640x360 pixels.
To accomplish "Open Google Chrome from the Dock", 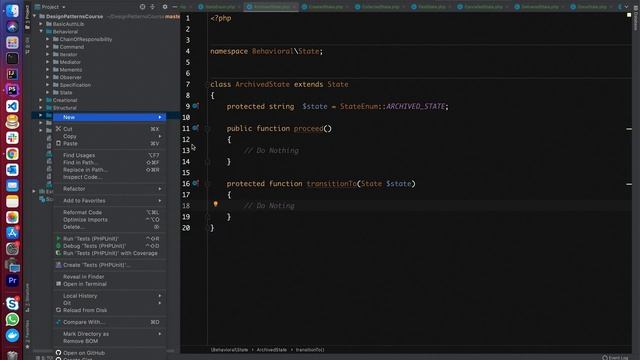I will [12, 154].
